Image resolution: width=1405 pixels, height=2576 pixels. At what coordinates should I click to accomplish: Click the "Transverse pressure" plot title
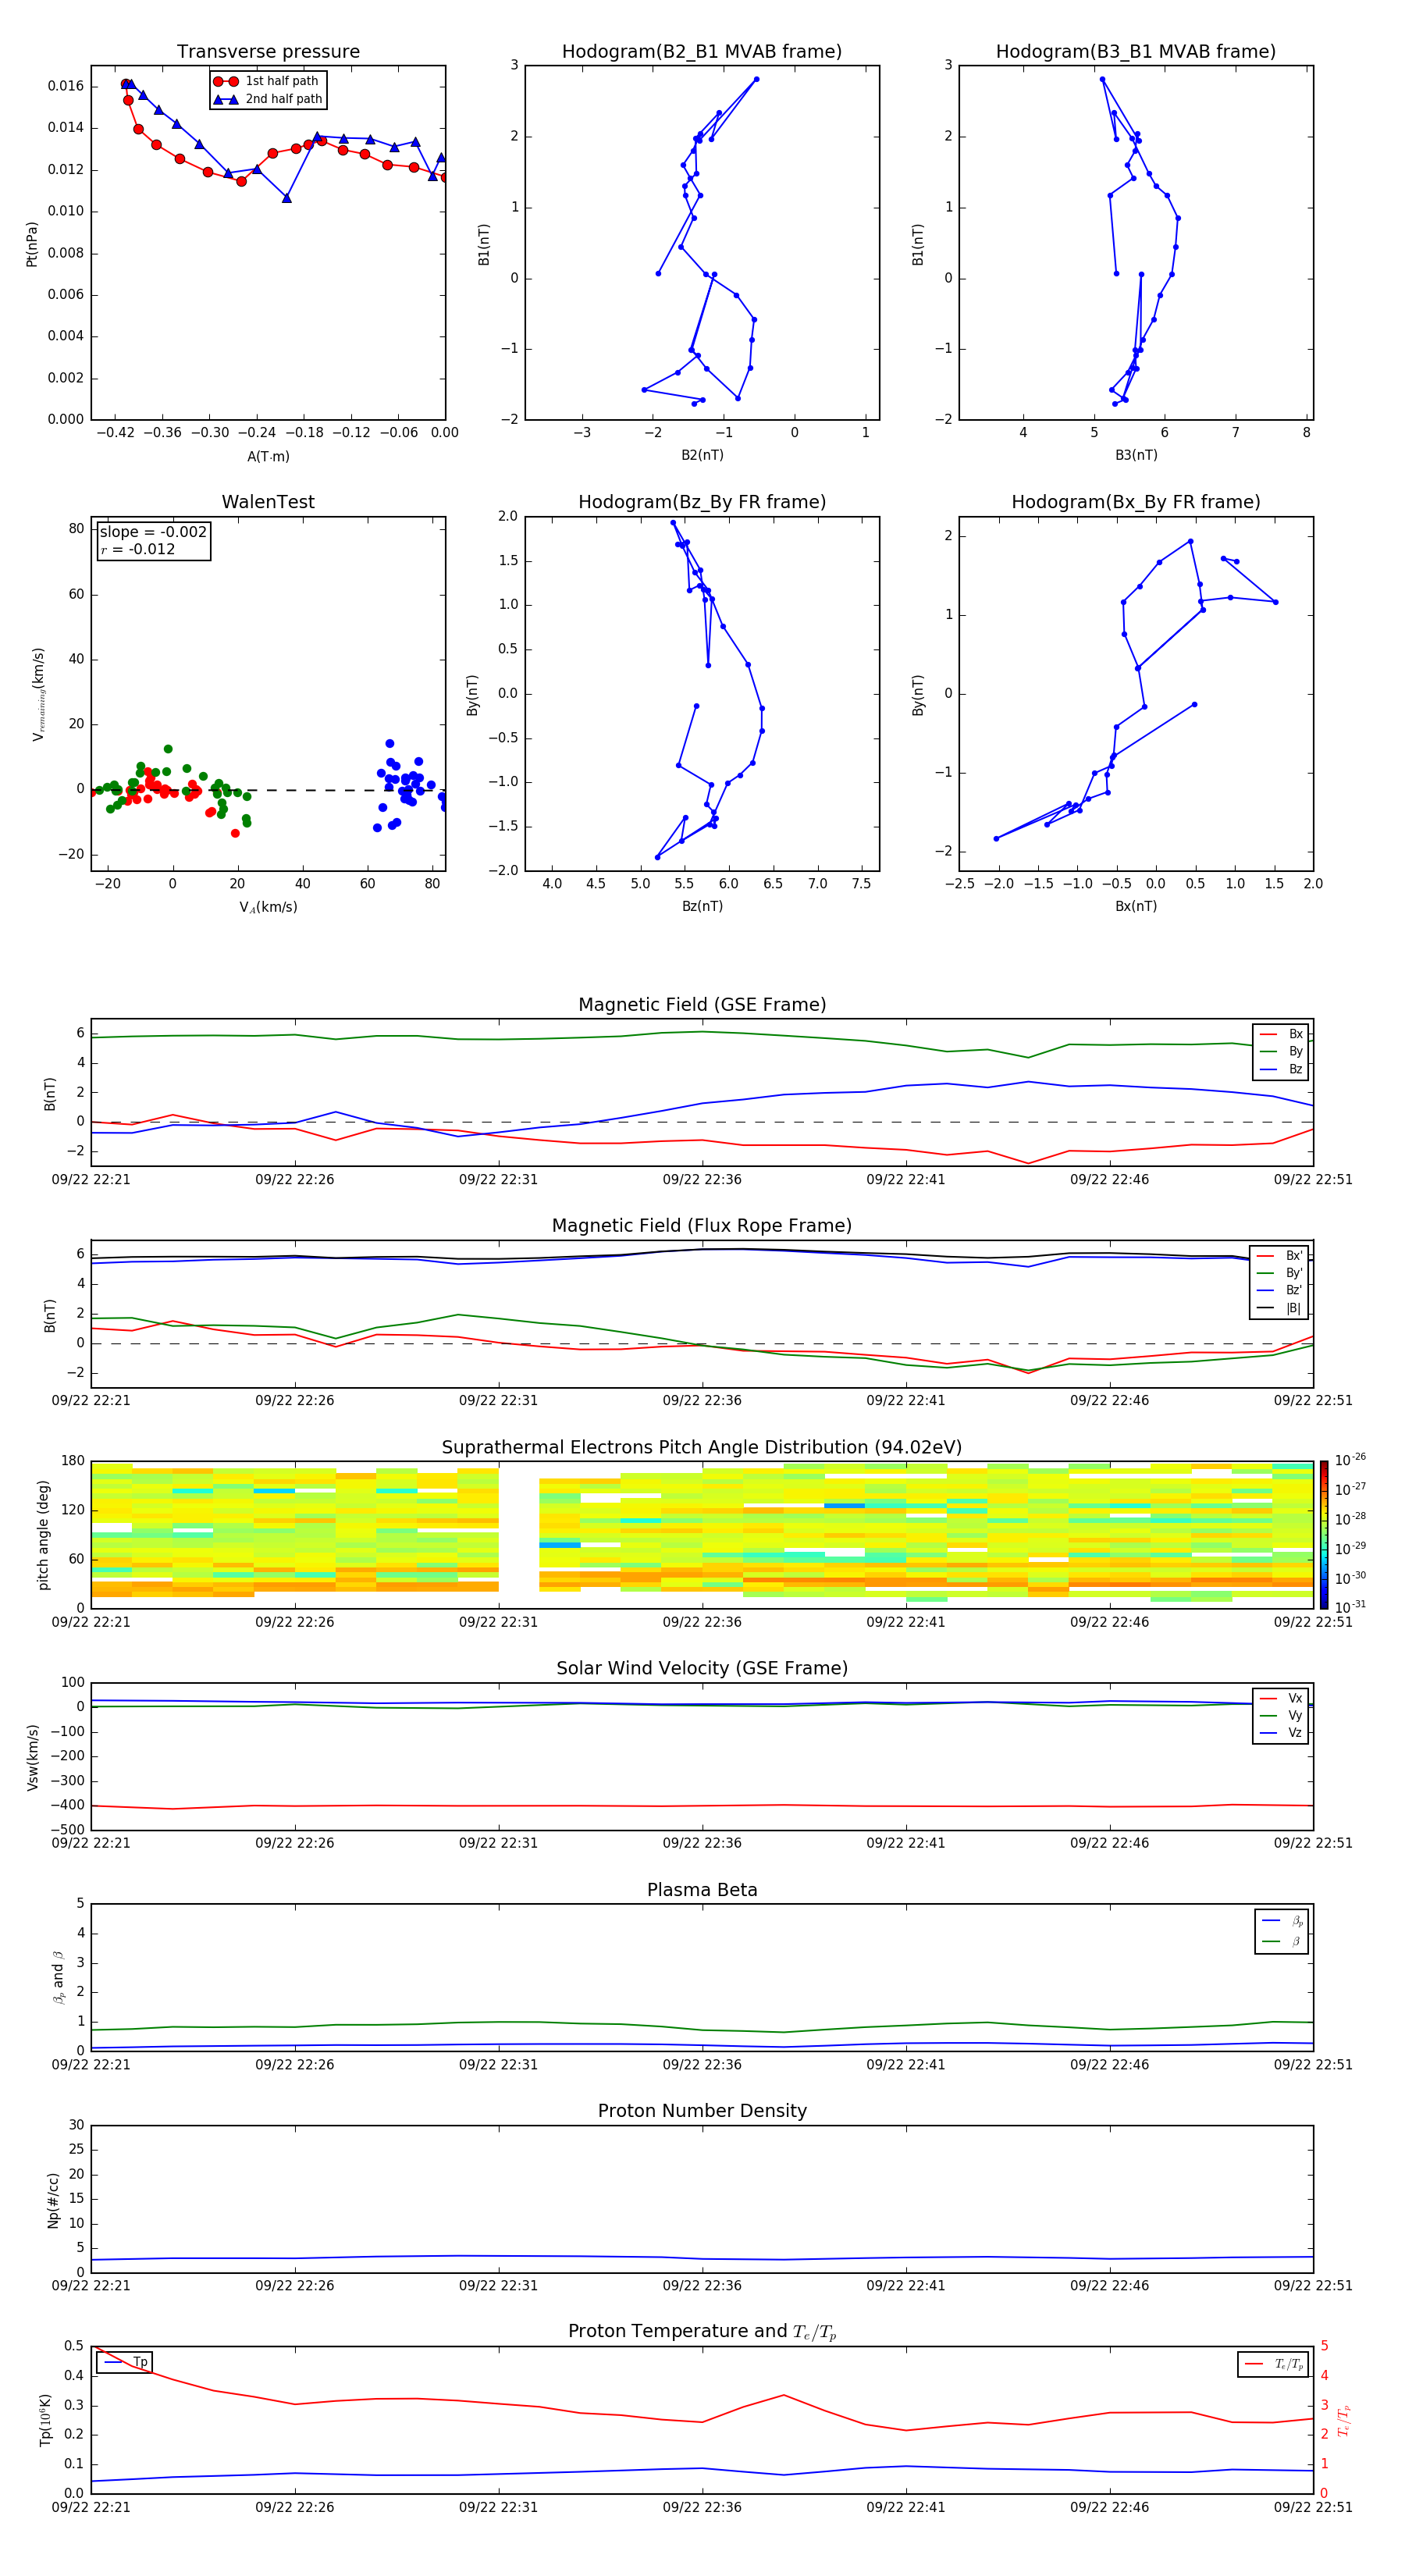point(268,52)
